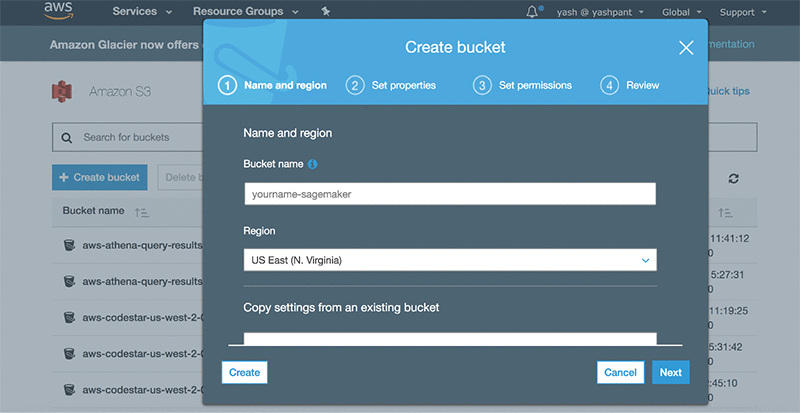Click the 5:27:31 timestamp cell
Screen dimensions: 800x413
[x=730, y=275]
